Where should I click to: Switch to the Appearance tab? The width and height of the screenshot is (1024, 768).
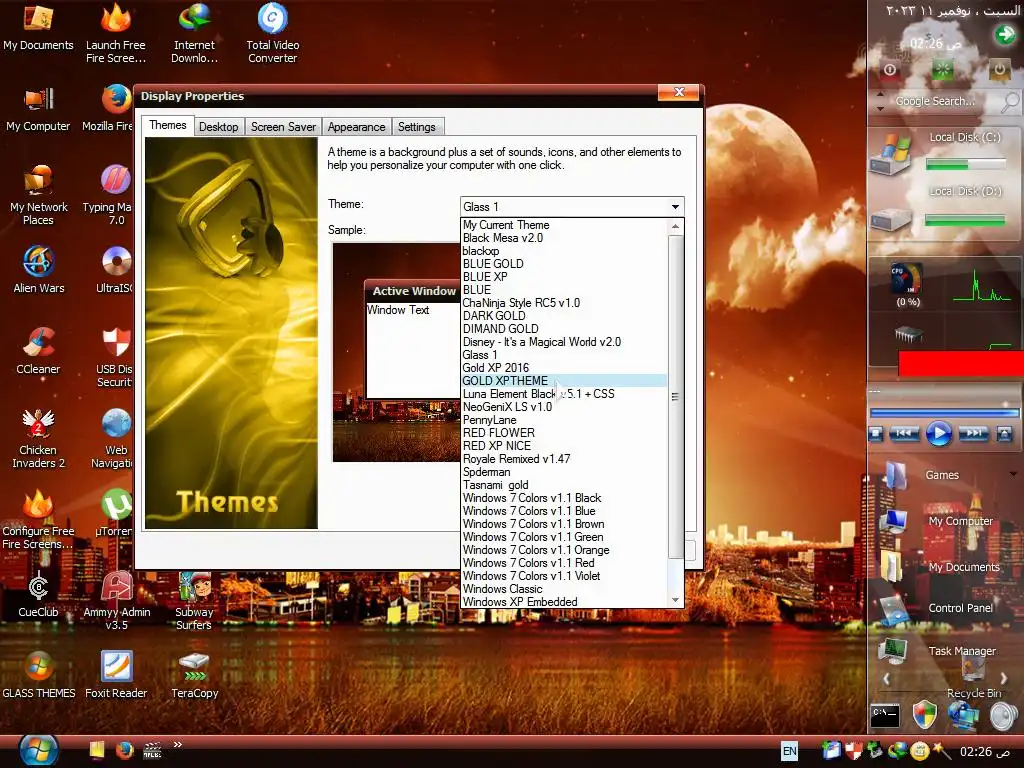click(356, 127)
